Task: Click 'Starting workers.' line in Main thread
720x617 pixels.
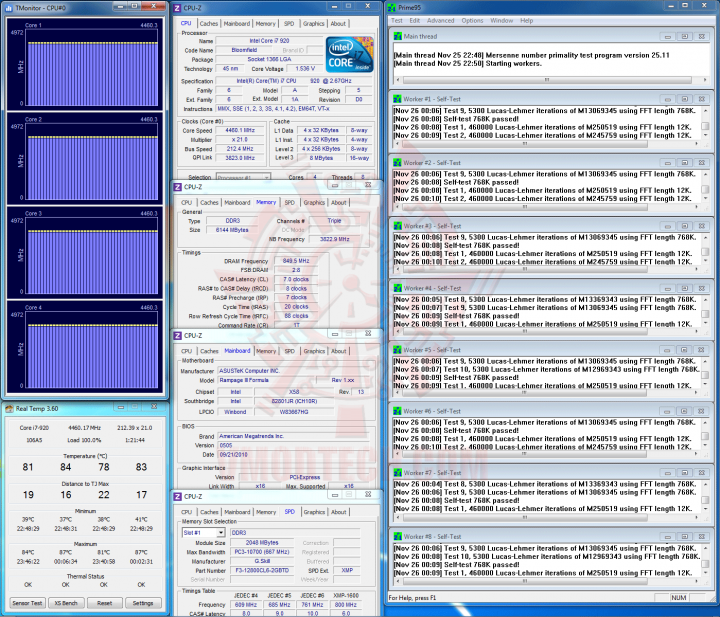Action: [513, 63]
